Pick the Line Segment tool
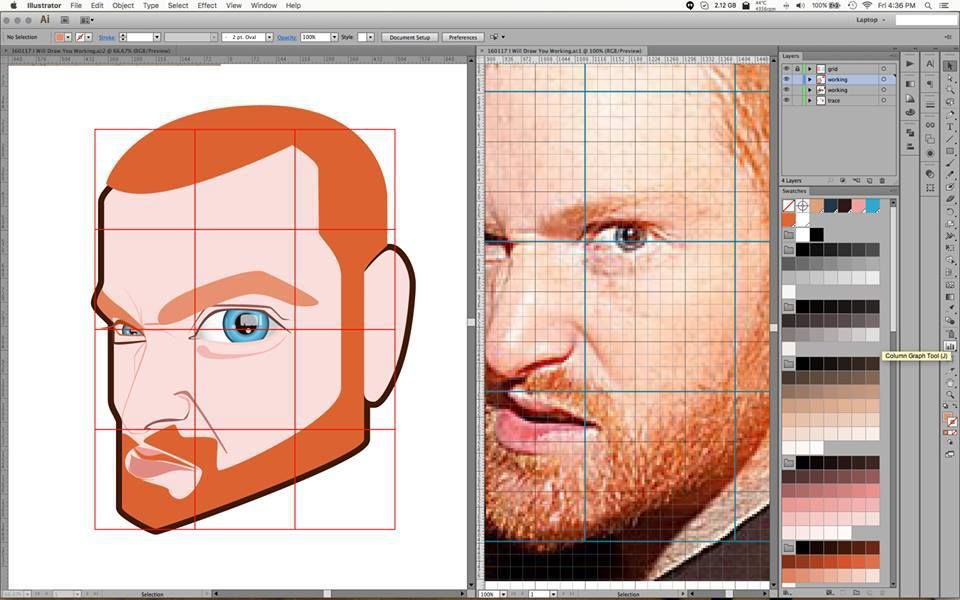The height and width of the screenshot is (600, 960). tap(950, 139)
